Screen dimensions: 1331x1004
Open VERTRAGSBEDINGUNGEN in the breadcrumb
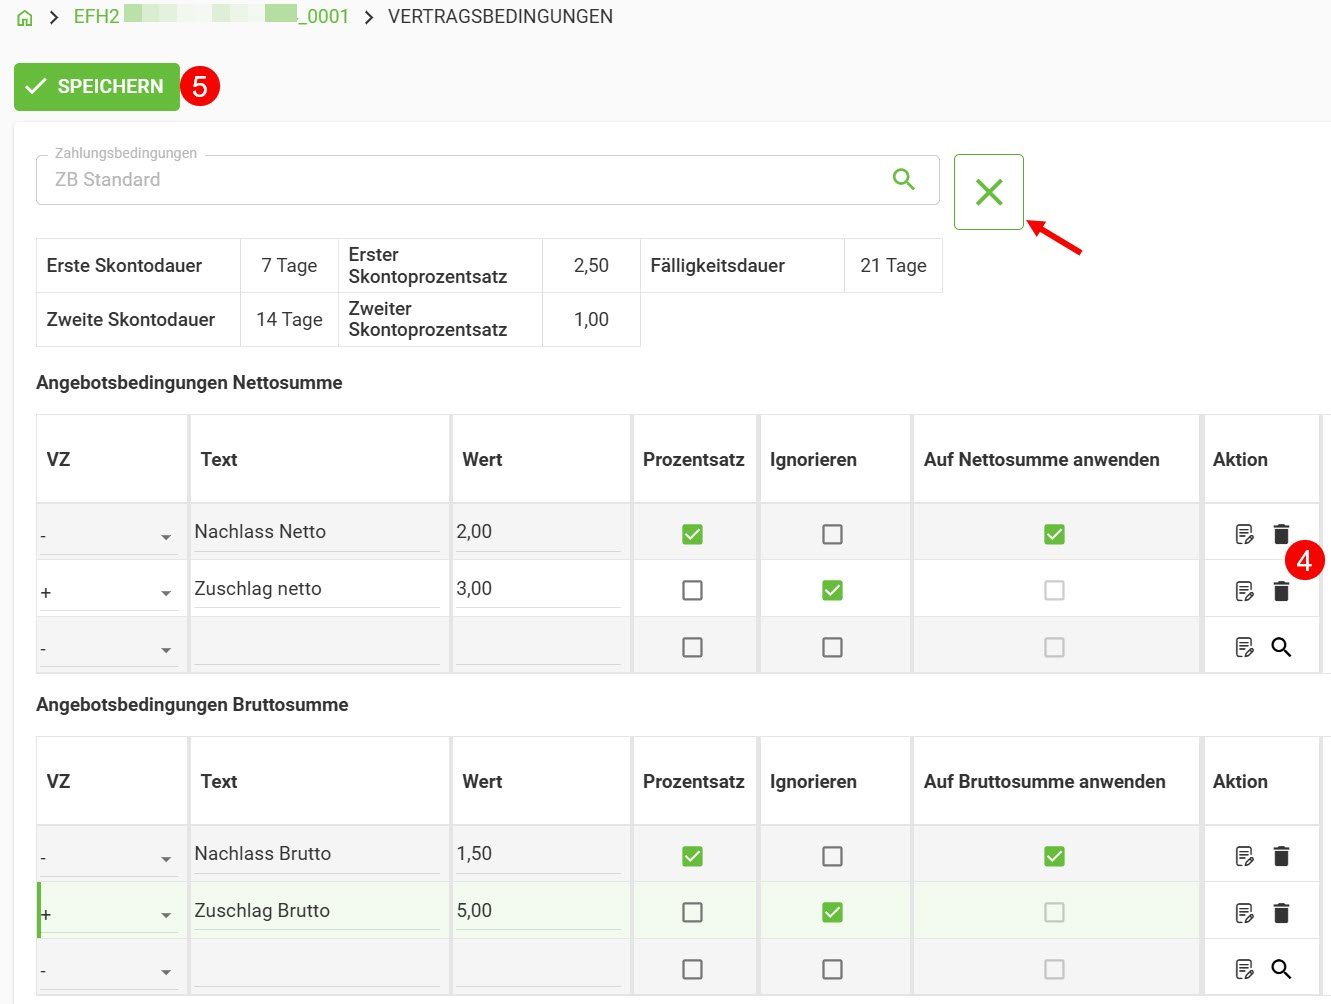[499, 16]
